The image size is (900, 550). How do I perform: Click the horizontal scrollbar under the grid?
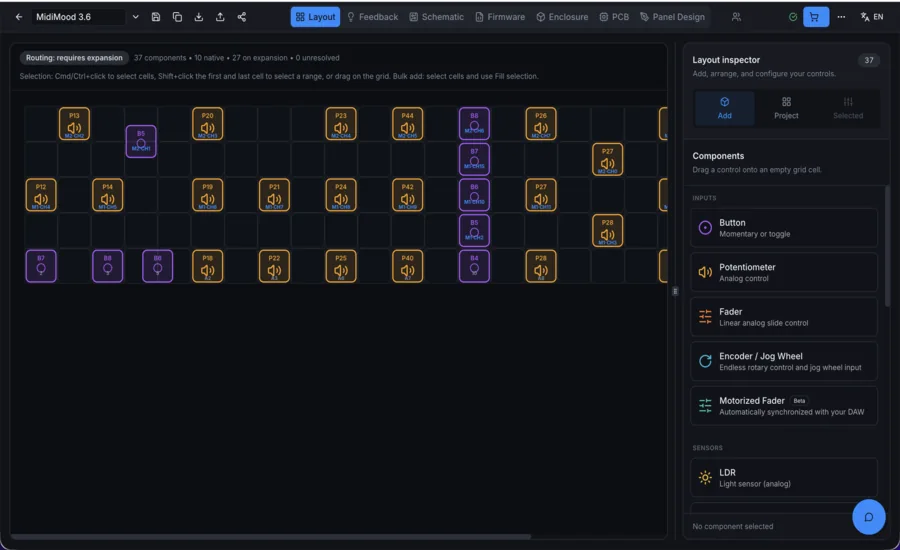(x=271, y=537)
